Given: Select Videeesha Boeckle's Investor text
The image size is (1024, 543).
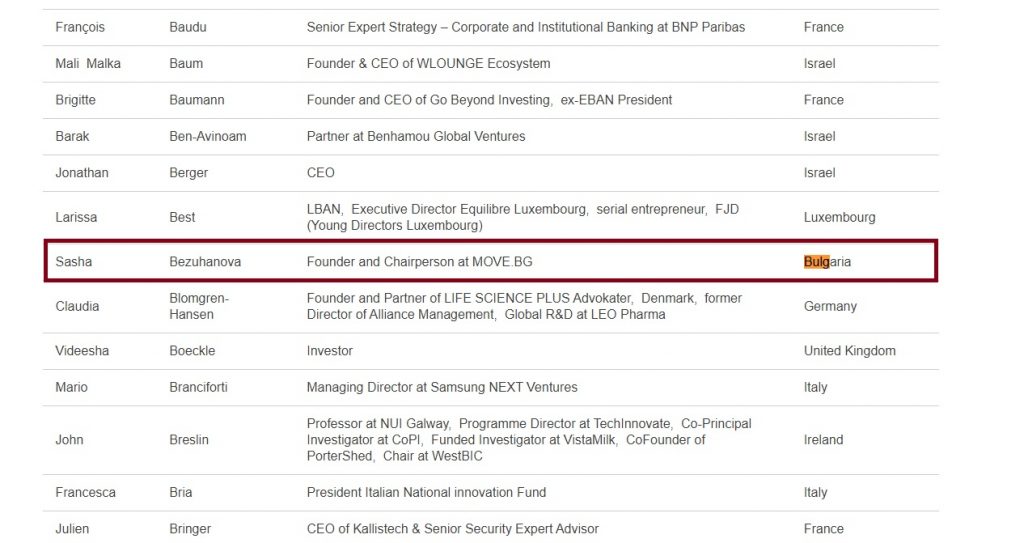Looking at the screenshot, I should (x=329, y=351).
